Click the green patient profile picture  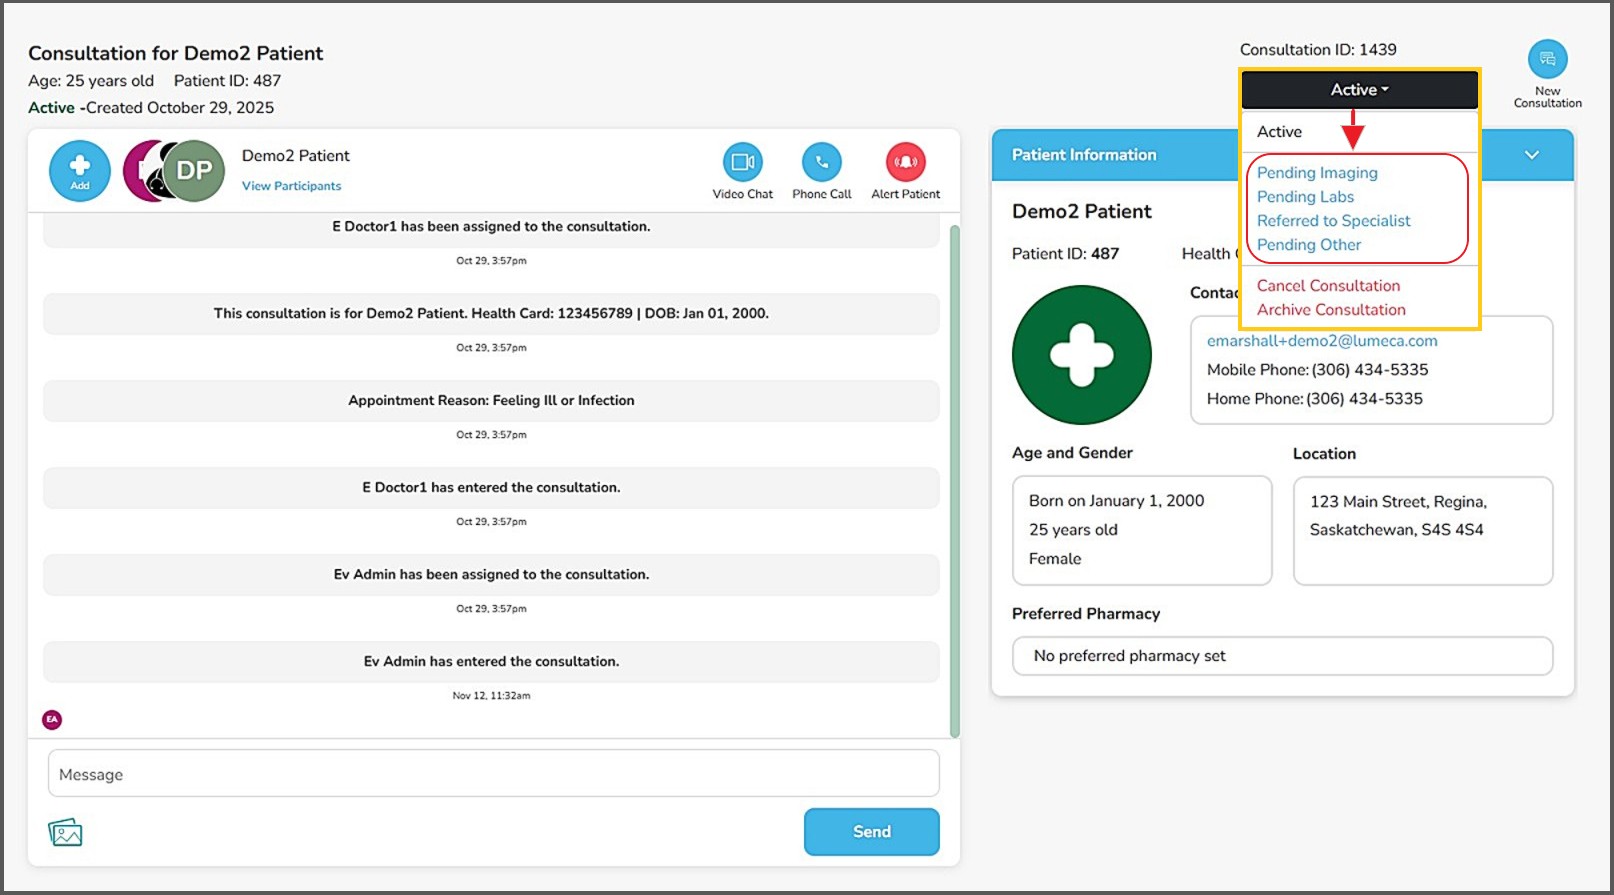1081,355
